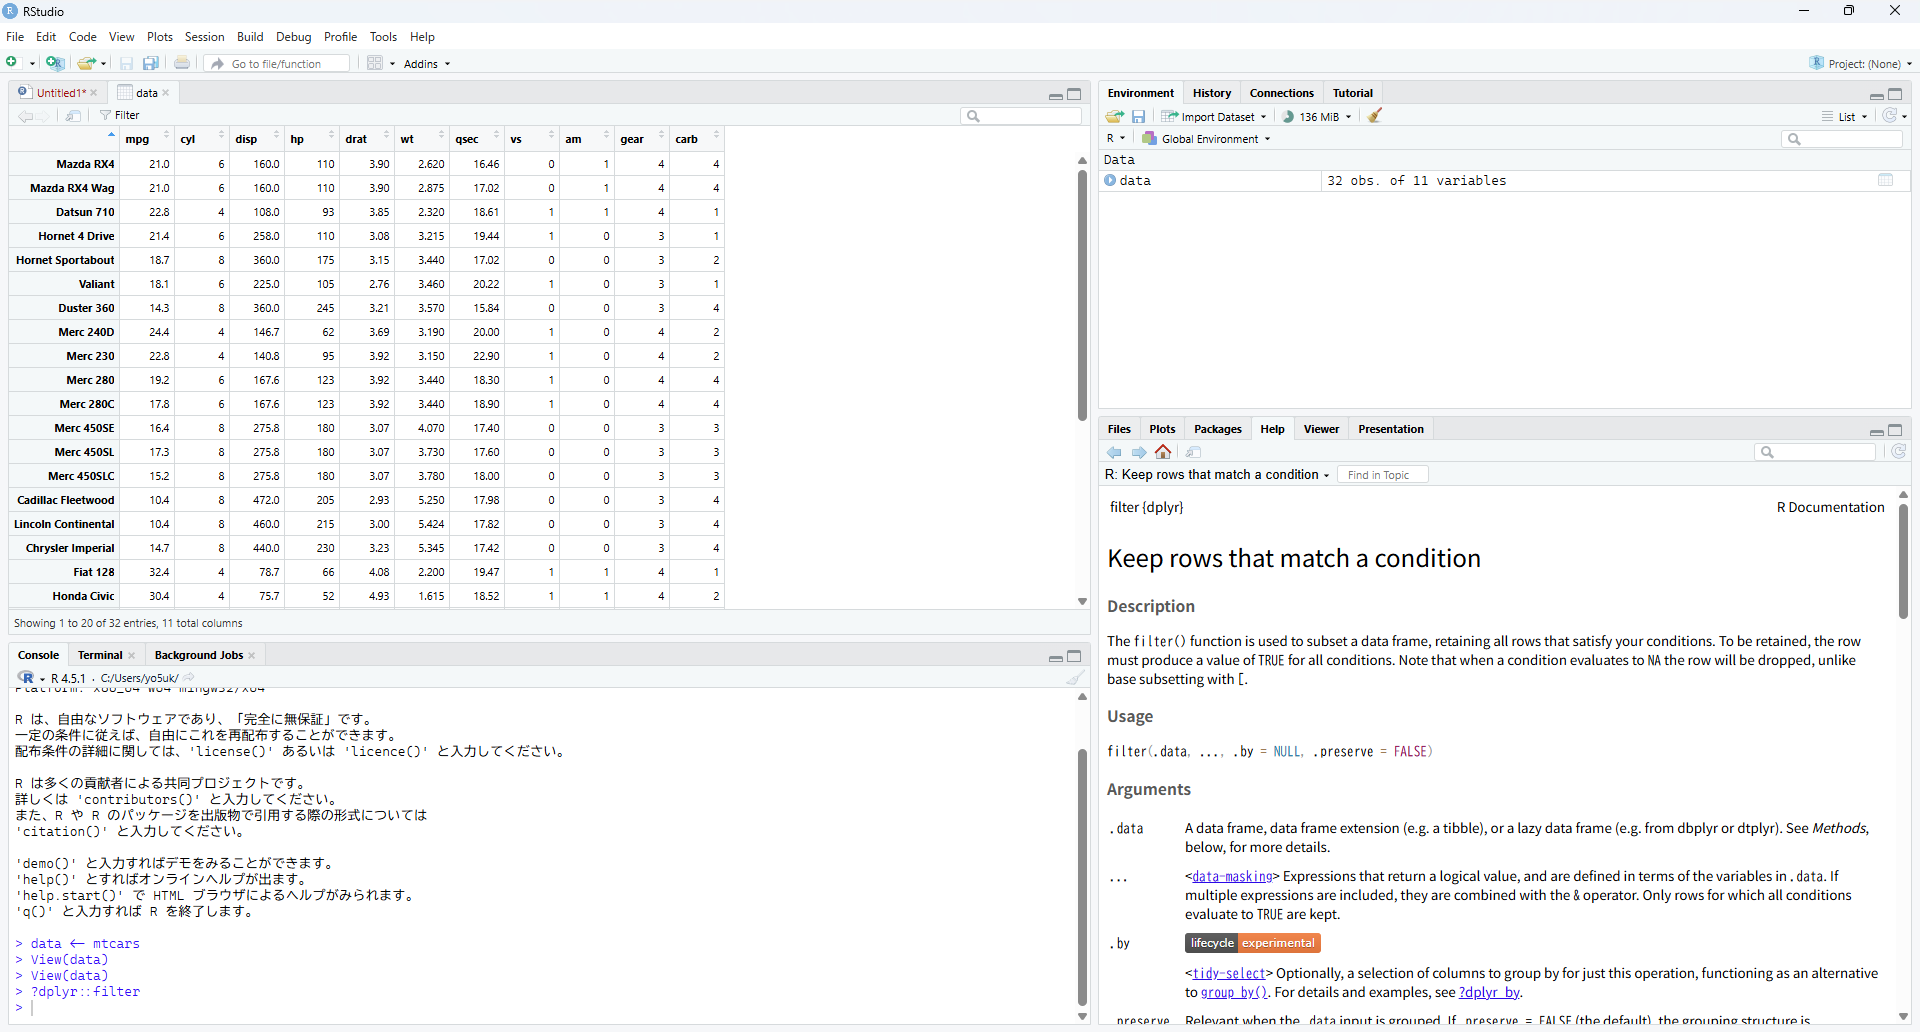
Task: Click the print icon in main toolbar
Action: tap(182, 63)
